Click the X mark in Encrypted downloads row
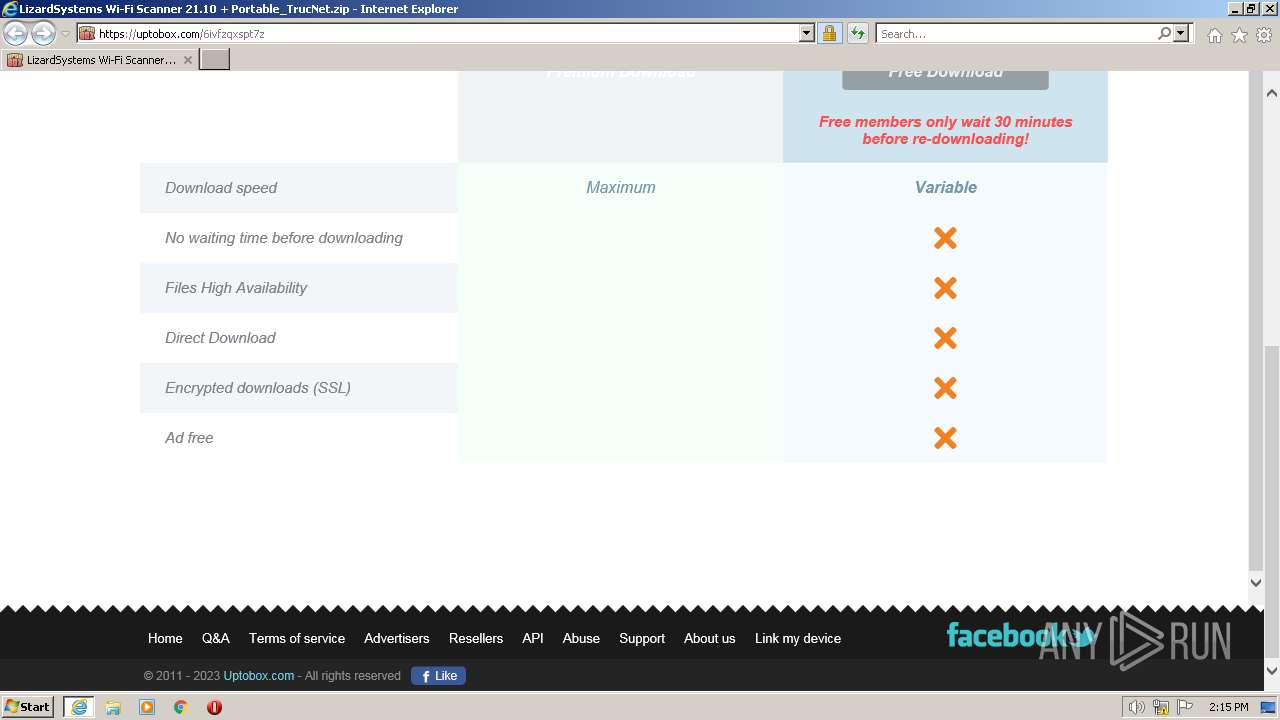The image size is (1280, 720). 945,388
